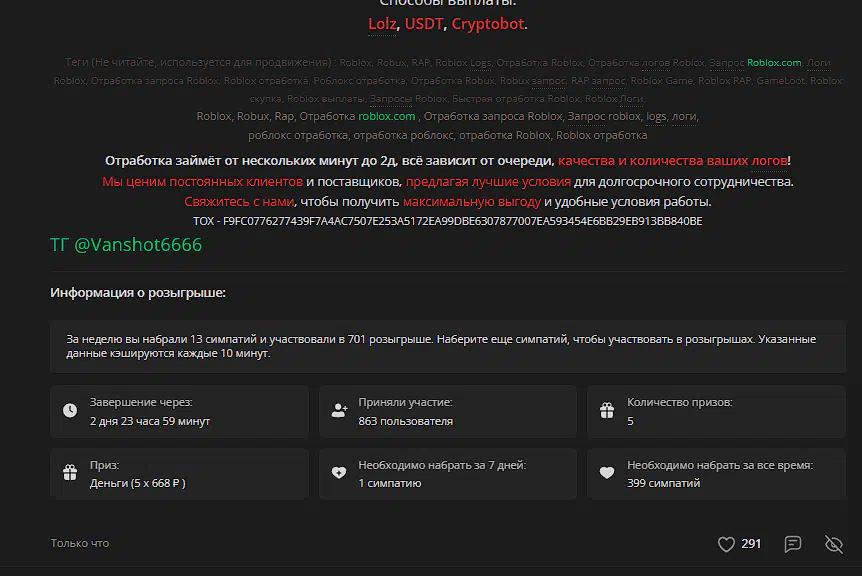Open the green Roblox.com link in tags
Screen dimensions: 862x576
coord(774,63)
